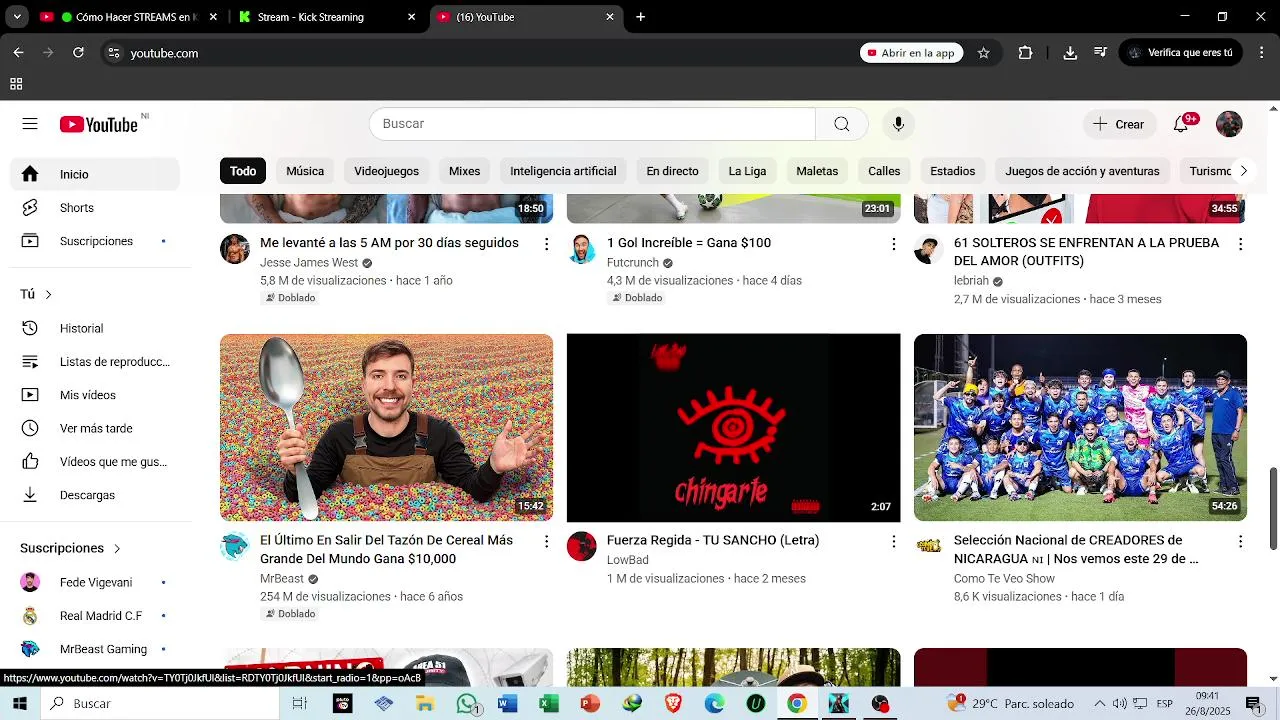Open Fede Vigevani subscription
This screenshot has width=1280, height=720.
(96, 582)
